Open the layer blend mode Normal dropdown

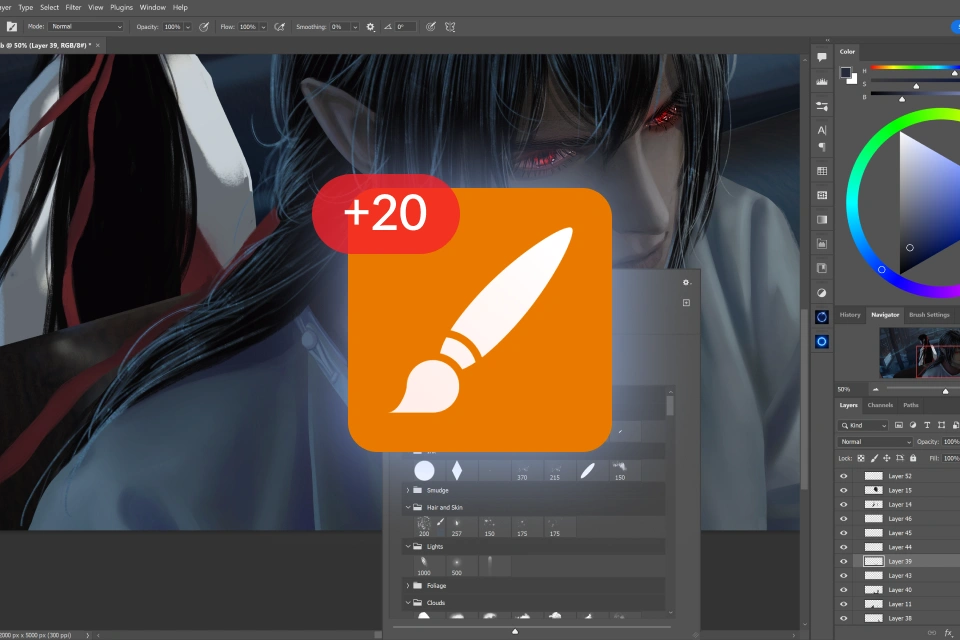[875, 442]
